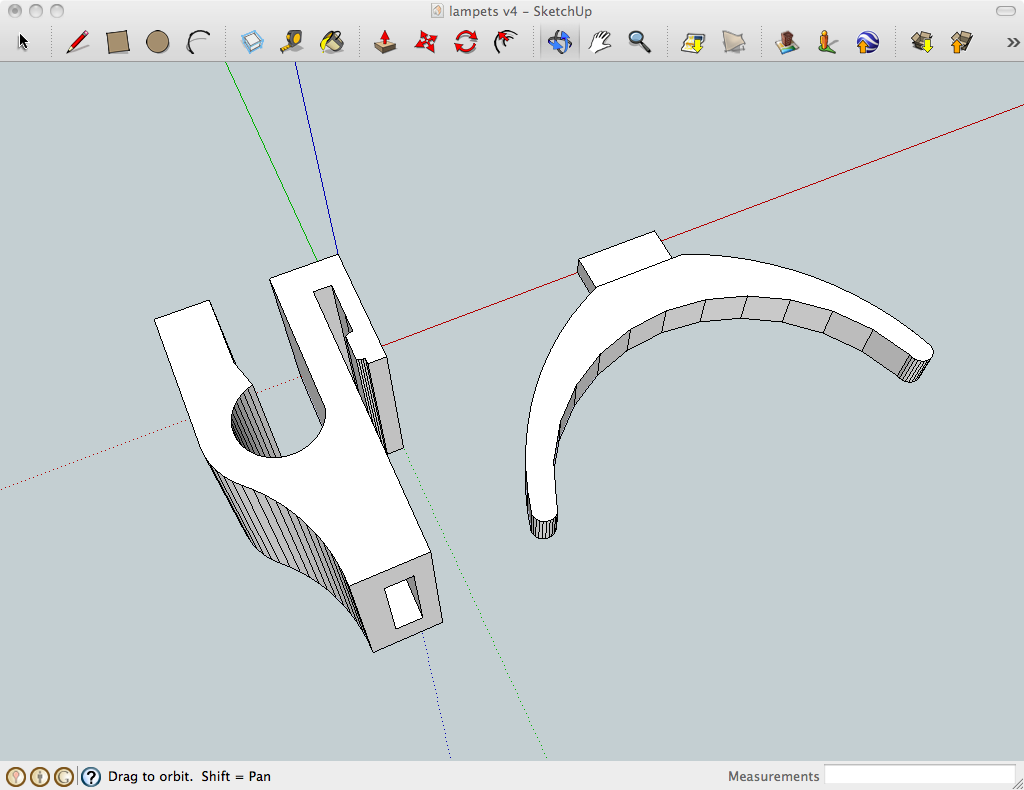The width and height of the screenshot is (1024, 790).
Task: Choose the Paint Bucket tool
Action: [x=331, y=42]
